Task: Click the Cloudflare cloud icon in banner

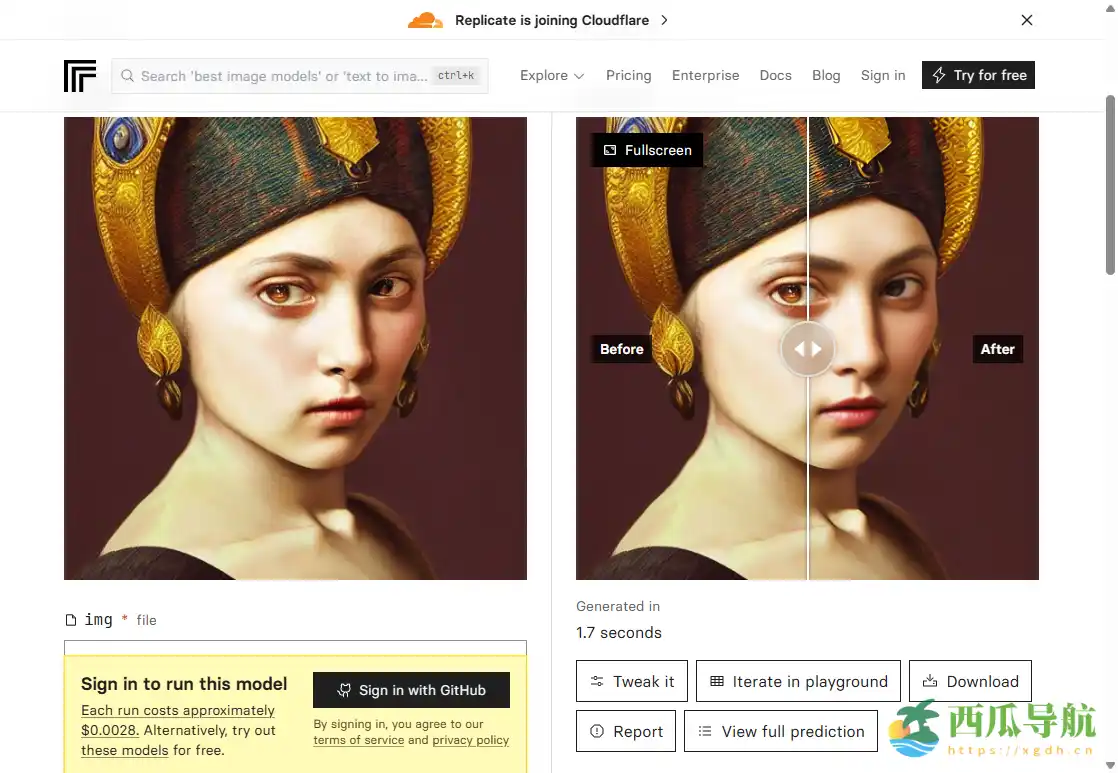Action: 425,20
